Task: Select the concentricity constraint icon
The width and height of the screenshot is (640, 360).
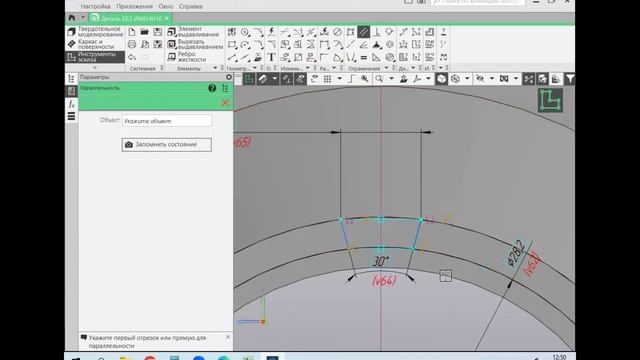Action: tap(390, 44)
